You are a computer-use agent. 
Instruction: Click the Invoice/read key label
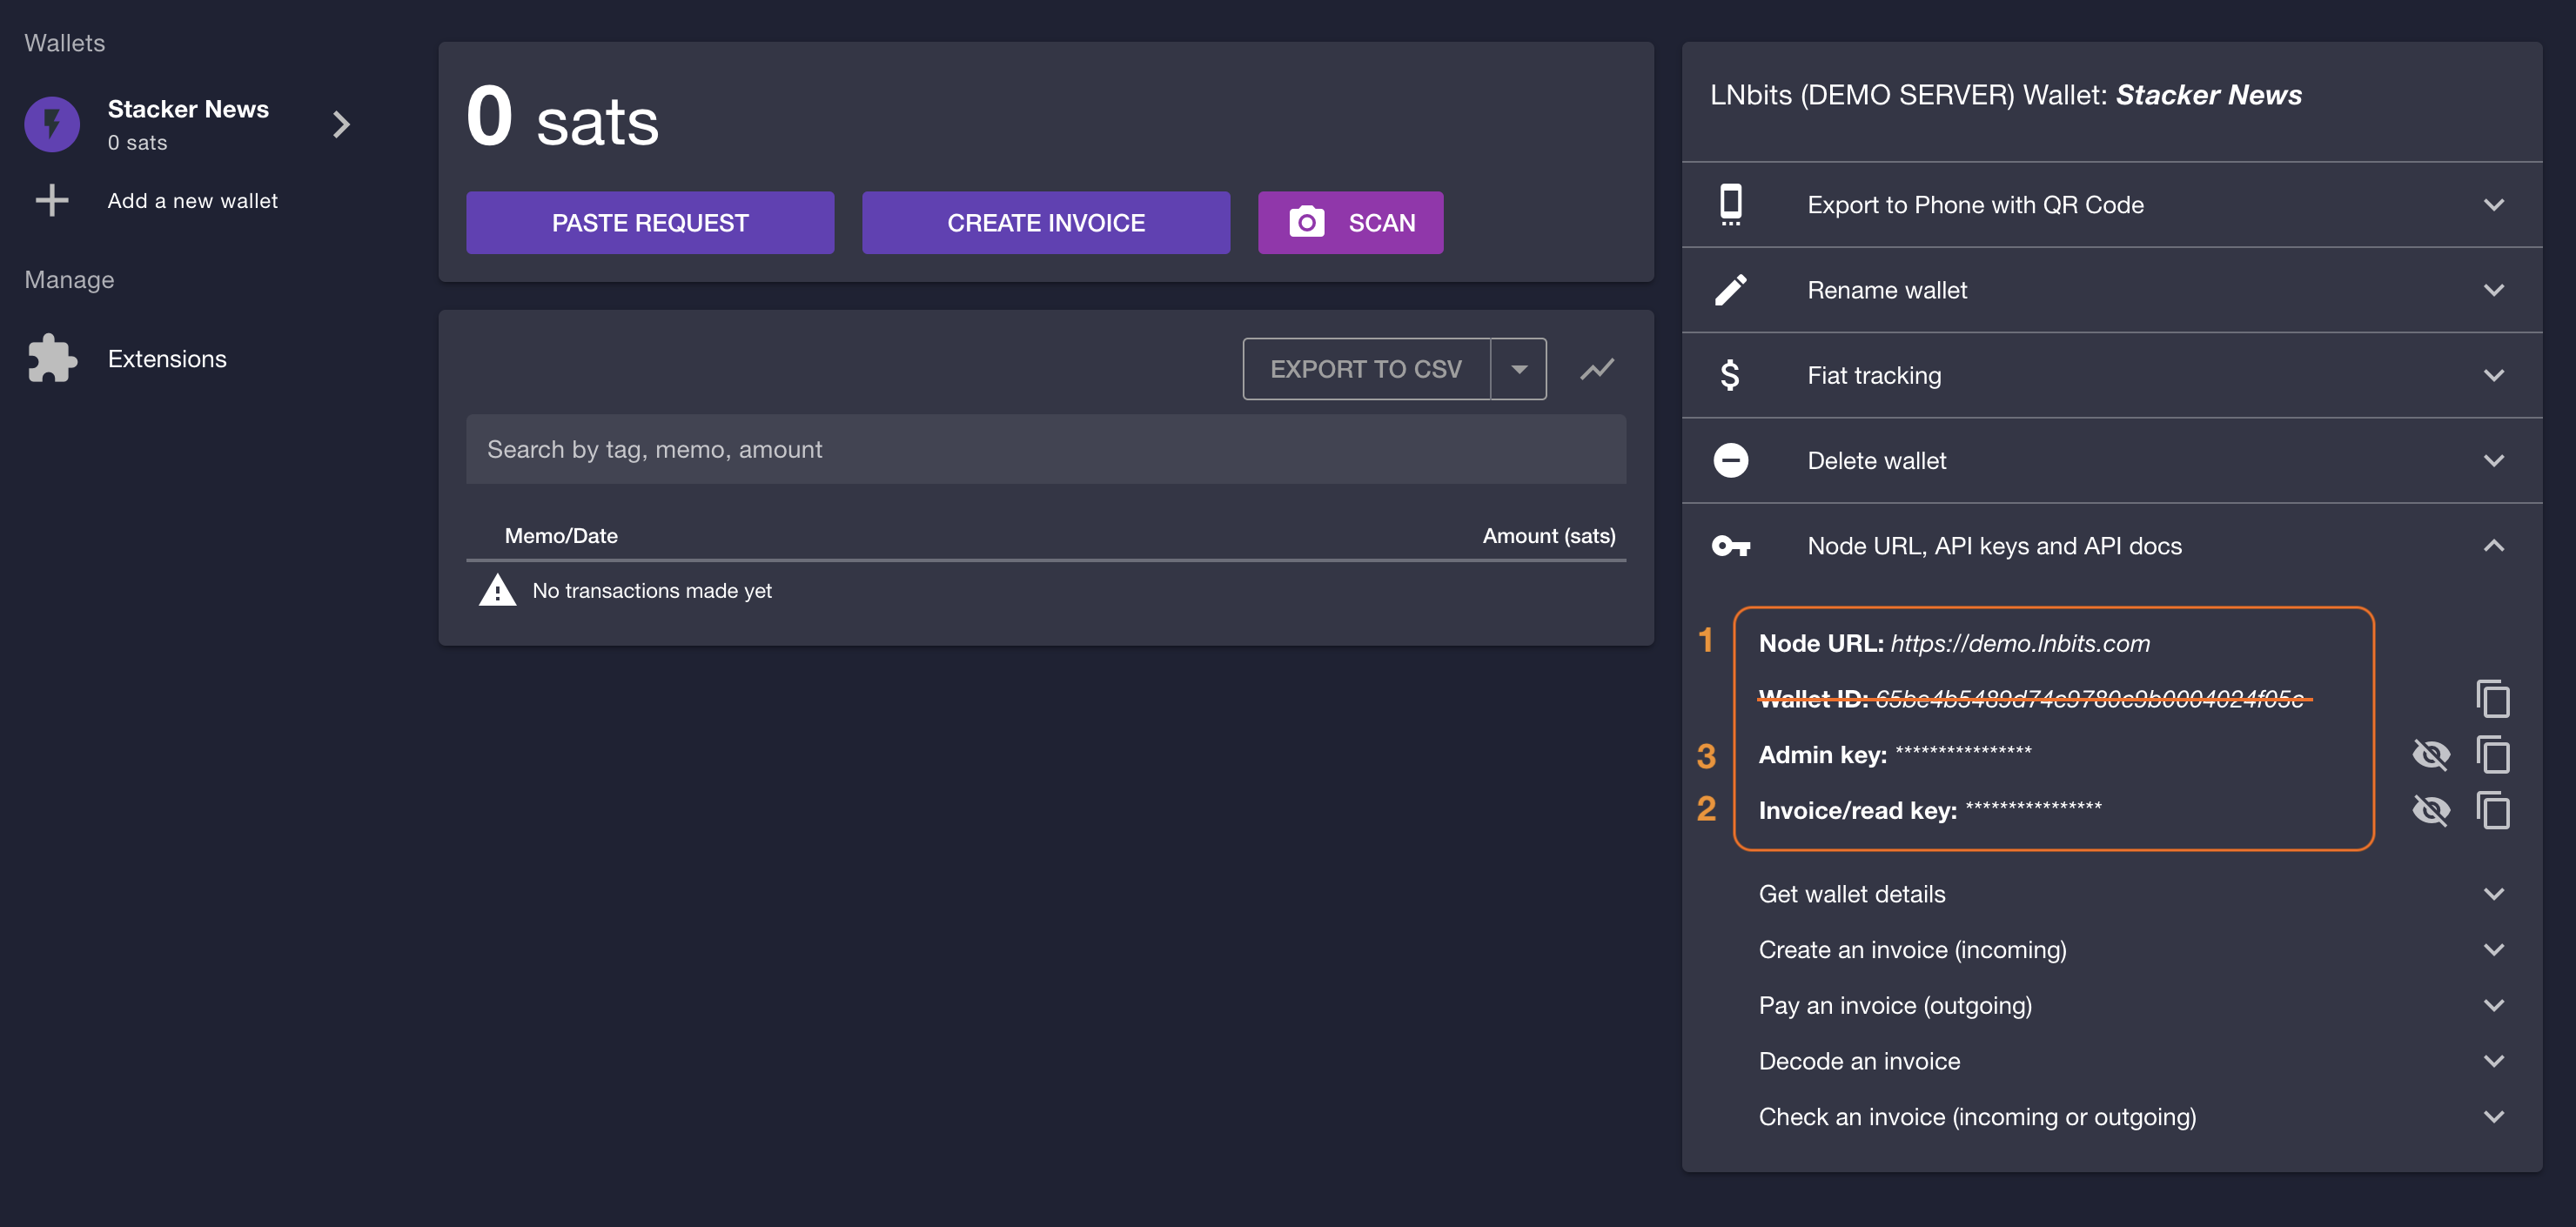tap(1858, 810)
